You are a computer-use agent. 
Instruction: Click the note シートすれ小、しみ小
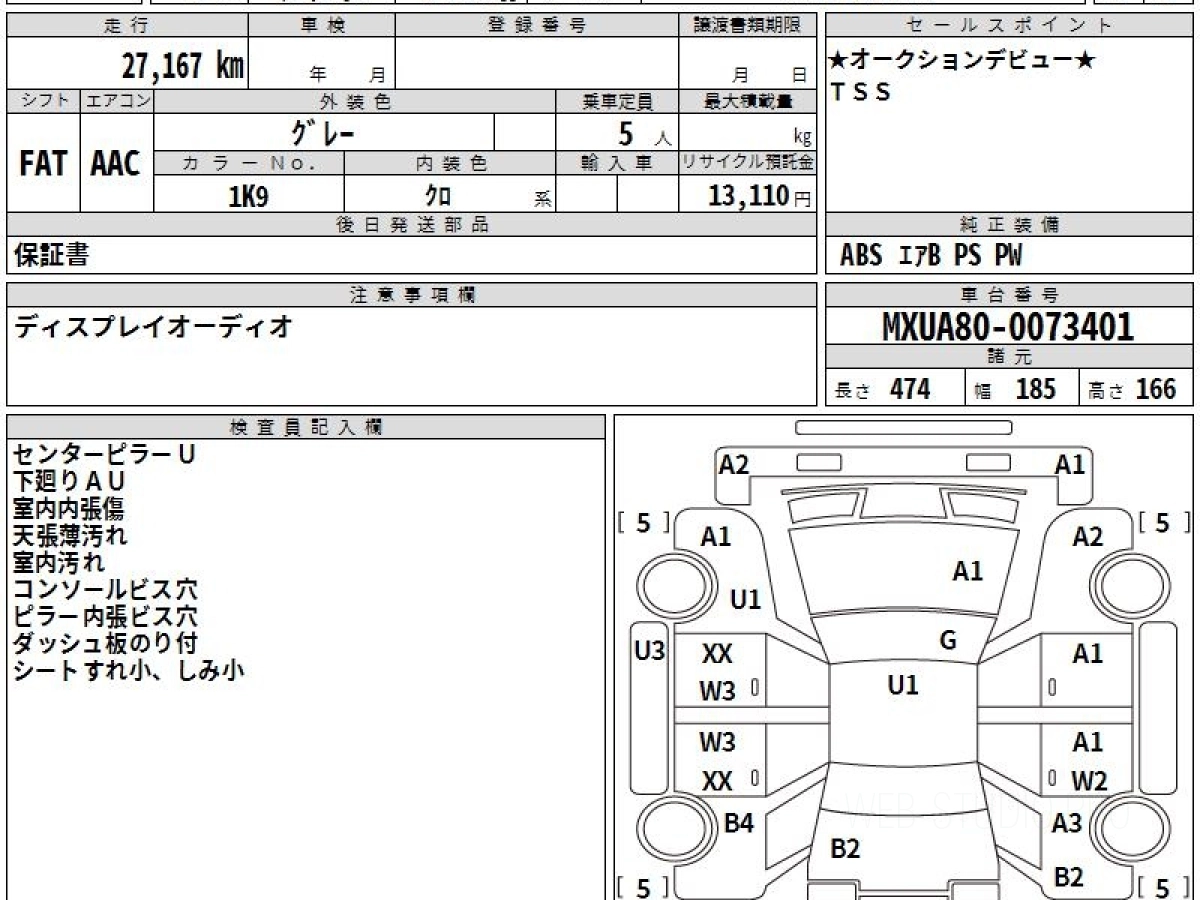point(128,671)
